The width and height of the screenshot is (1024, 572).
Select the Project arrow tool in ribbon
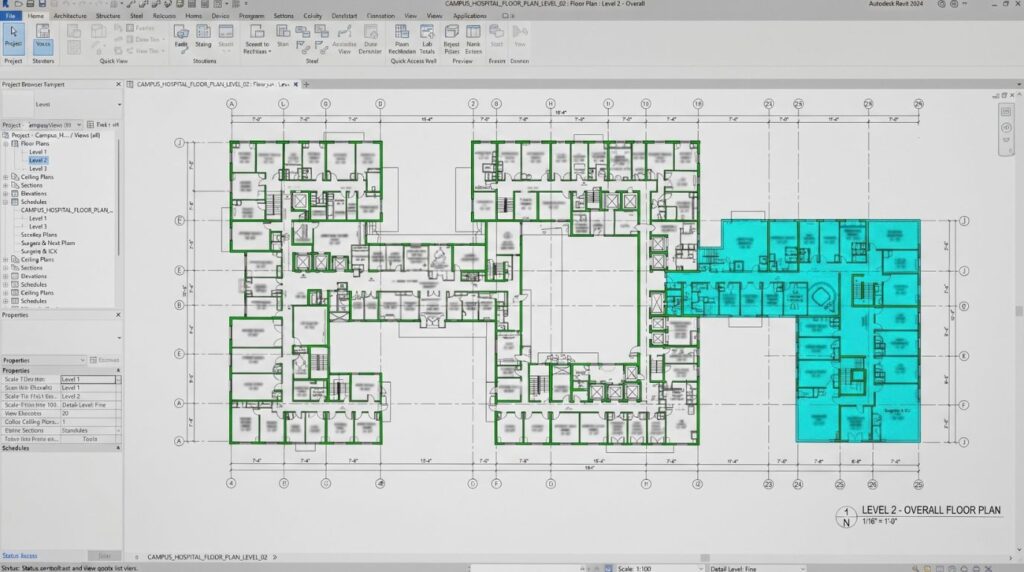pos(13,37)
